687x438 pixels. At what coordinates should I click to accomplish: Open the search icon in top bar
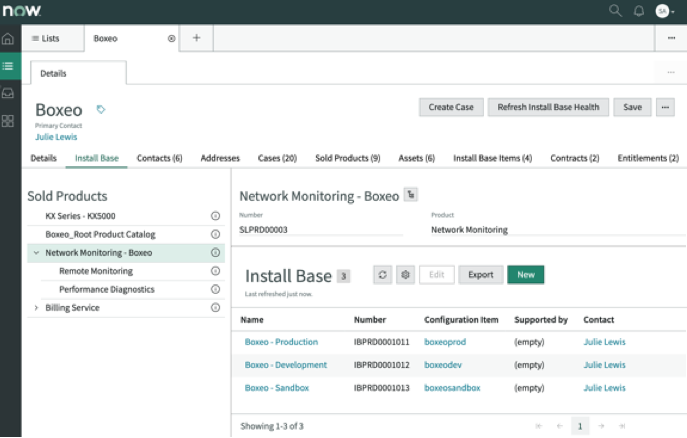click(615, 11)
